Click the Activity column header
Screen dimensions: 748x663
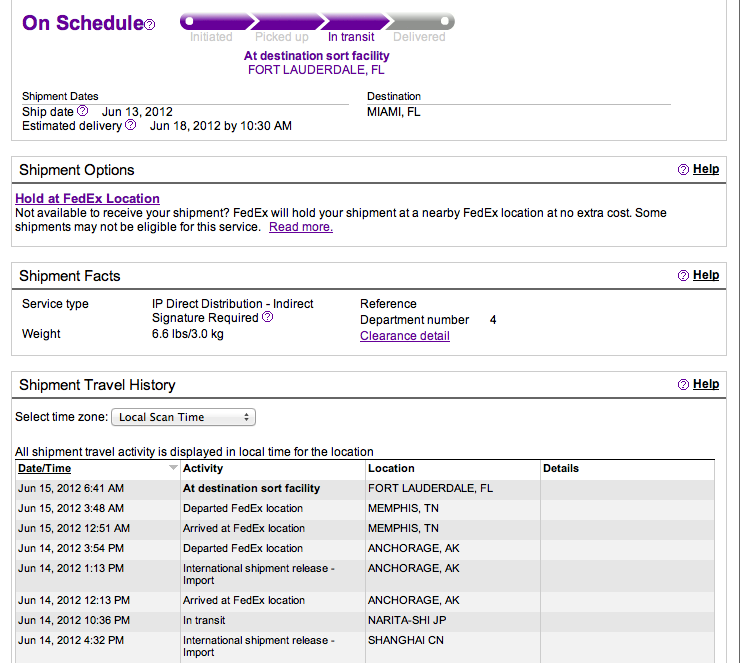[x=203, y=468]
